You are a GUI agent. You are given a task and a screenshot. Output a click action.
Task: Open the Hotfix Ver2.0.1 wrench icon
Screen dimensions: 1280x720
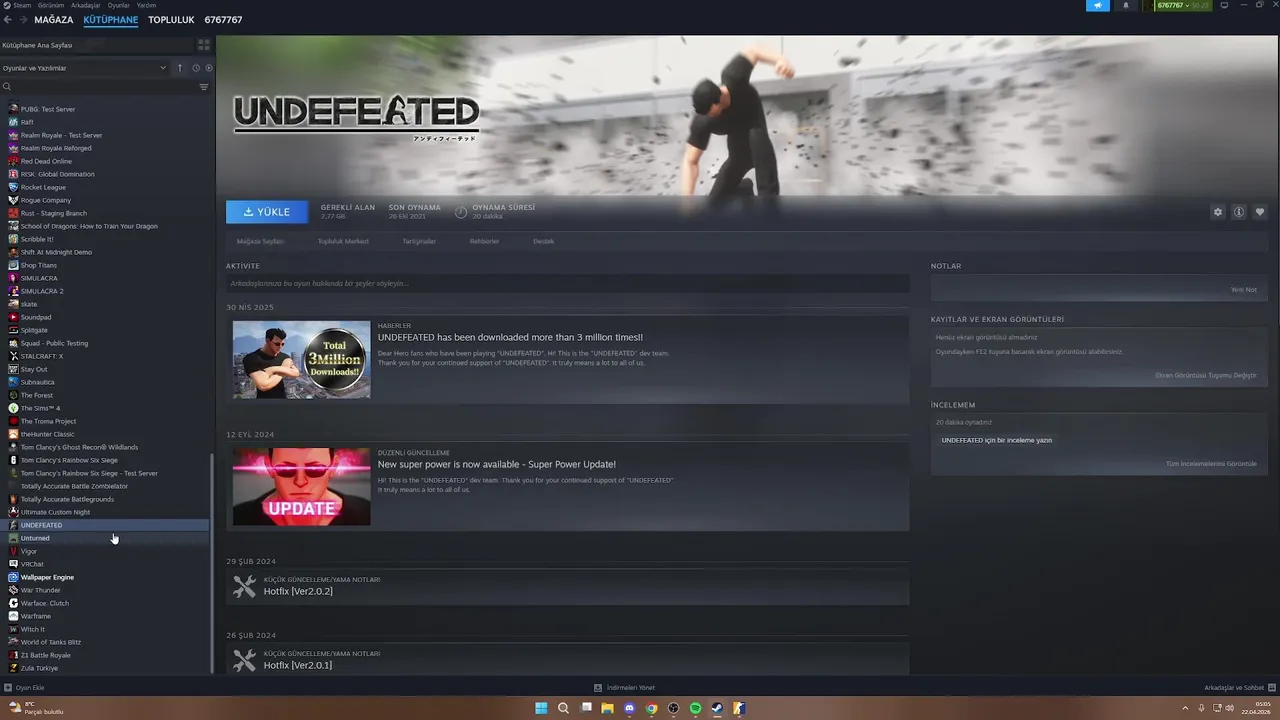[245, 661]
